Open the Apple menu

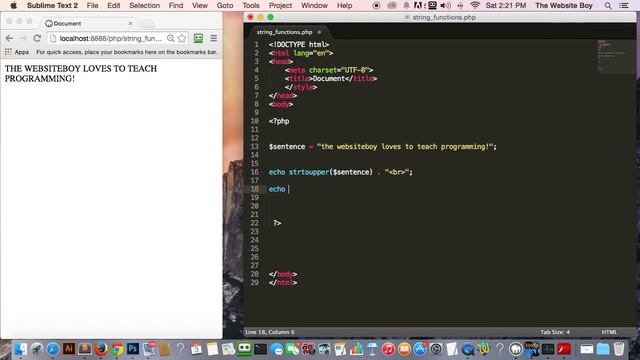pyautogui.click(x=13, y=5)
